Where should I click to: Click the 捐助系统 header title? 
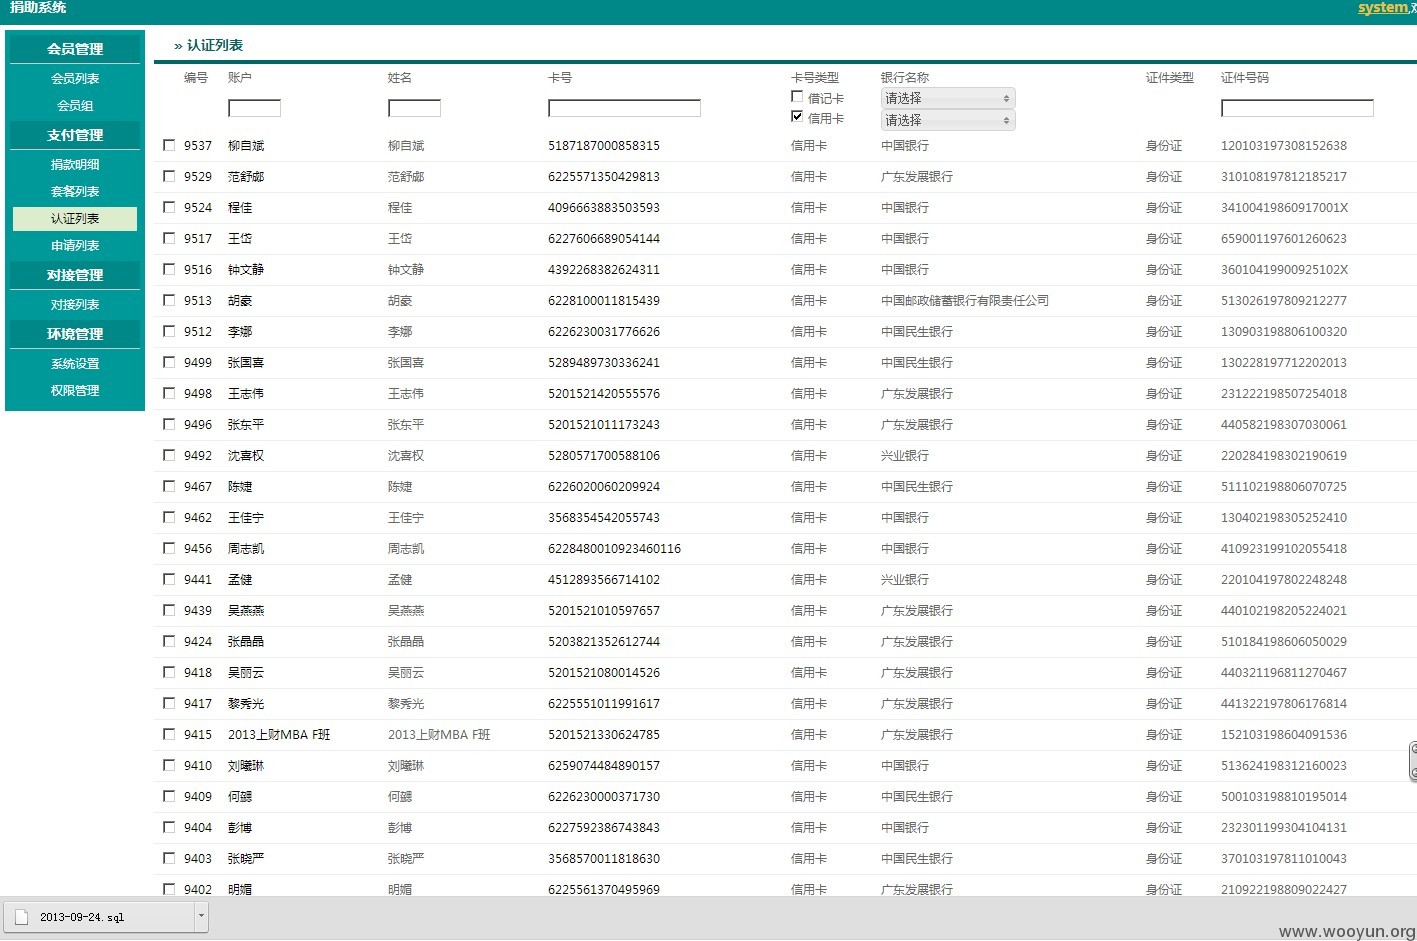tap(38, 7)
